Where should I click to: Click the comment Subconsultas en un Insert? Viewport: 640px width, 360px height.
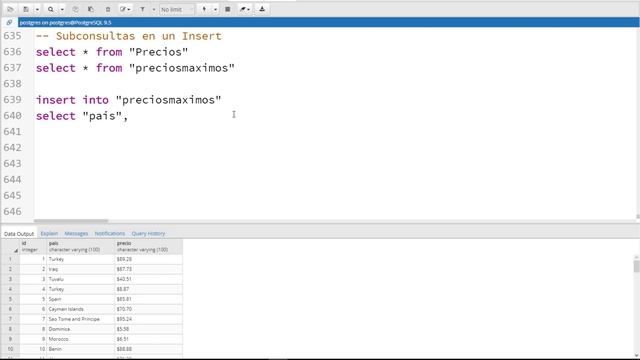(x=129, y=36)
